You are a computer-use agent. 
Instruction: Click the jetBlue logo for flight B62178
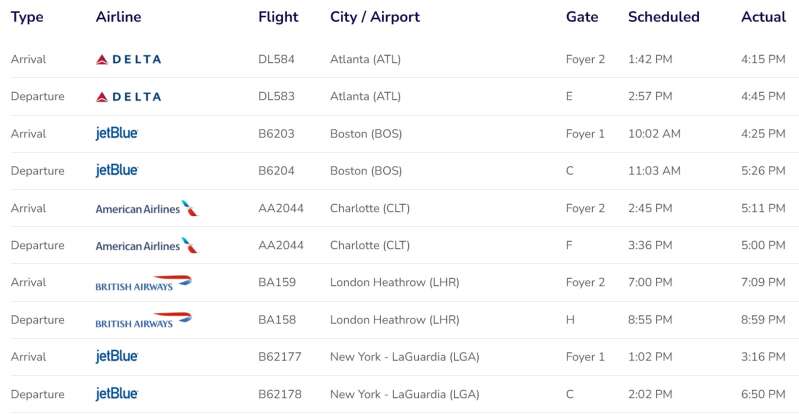tap(117, 394)
